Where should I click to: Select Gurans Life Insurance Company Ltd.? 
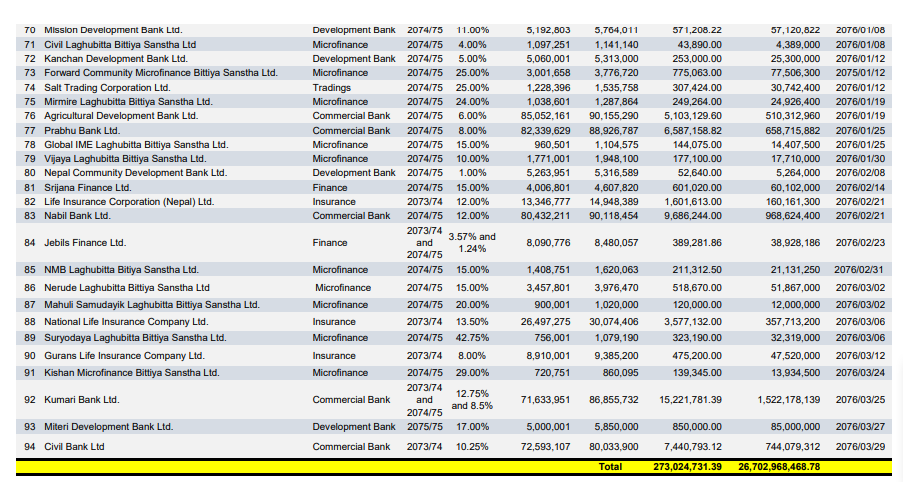(124, 356)
